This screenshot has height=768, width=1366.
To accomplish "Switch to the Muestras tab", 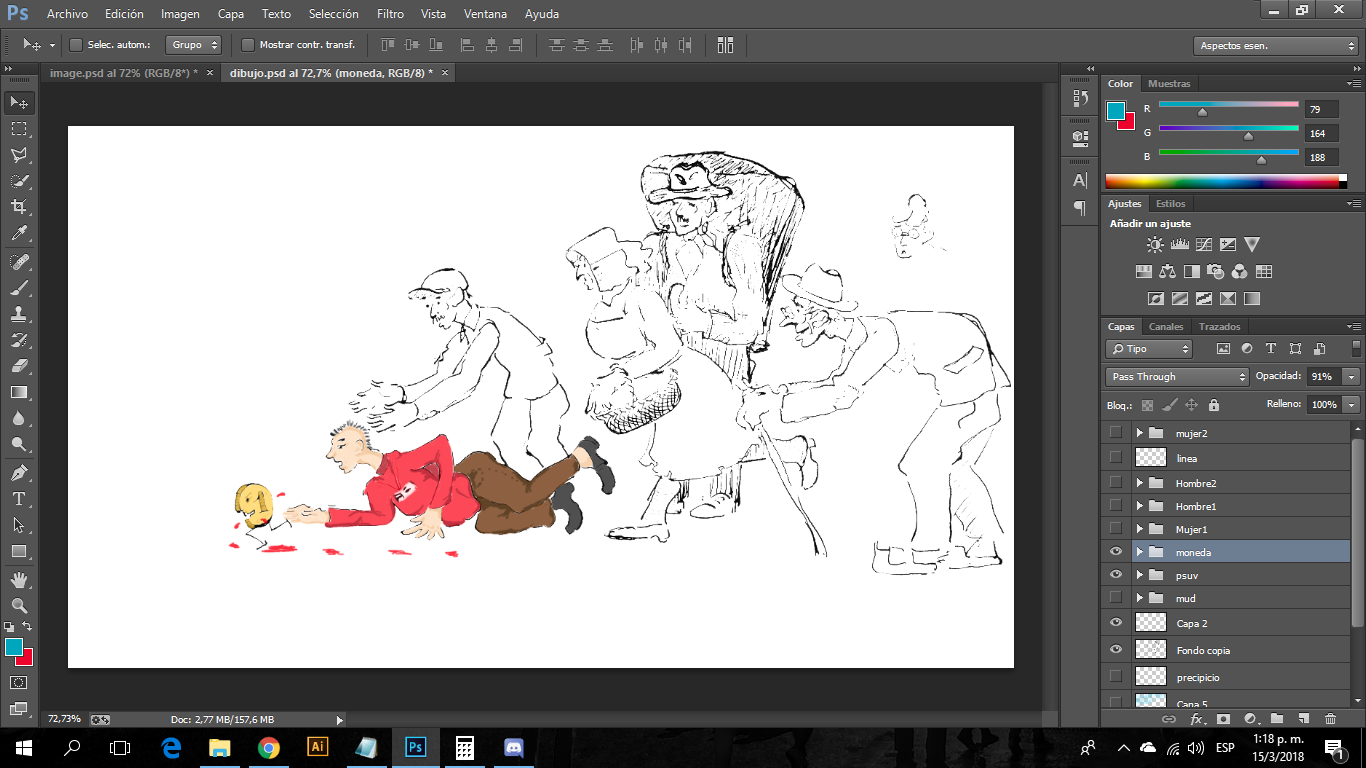I will [x=1169, y=84].
